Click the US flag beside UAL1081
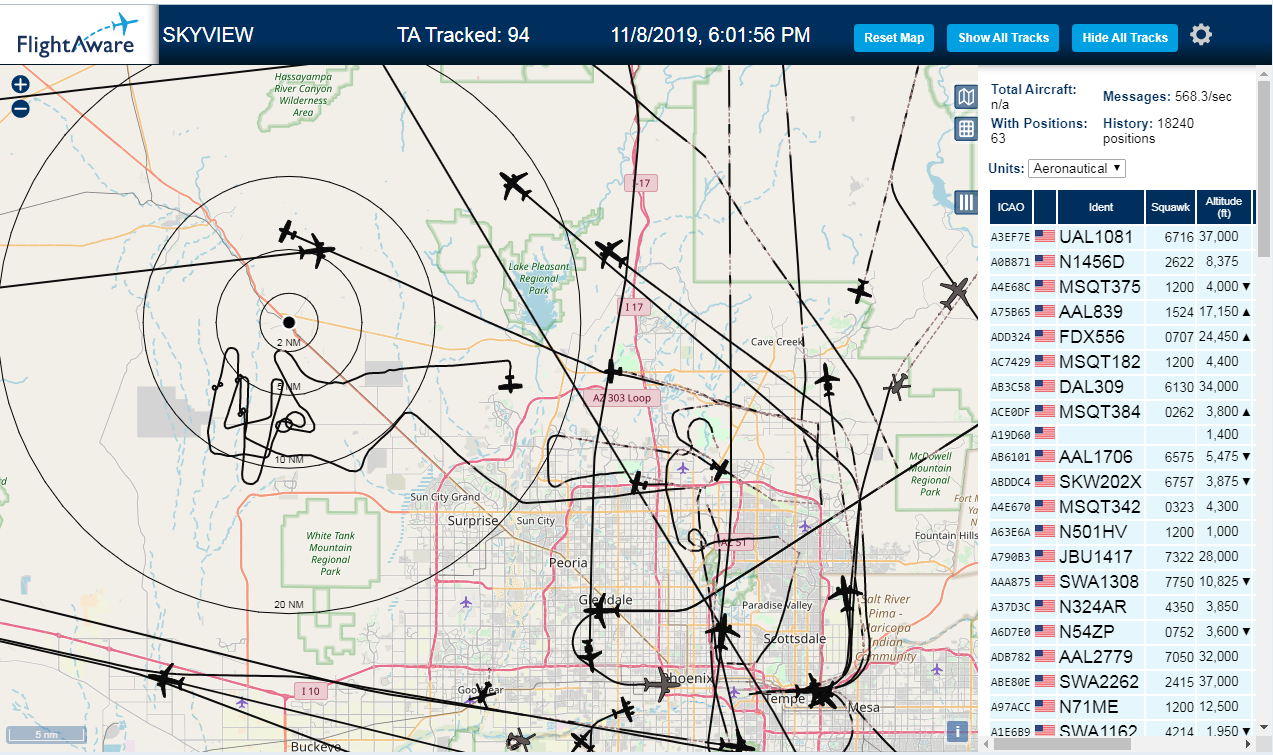The height and width of the screenshot is (755, 1273). [x=1045, y=237]
